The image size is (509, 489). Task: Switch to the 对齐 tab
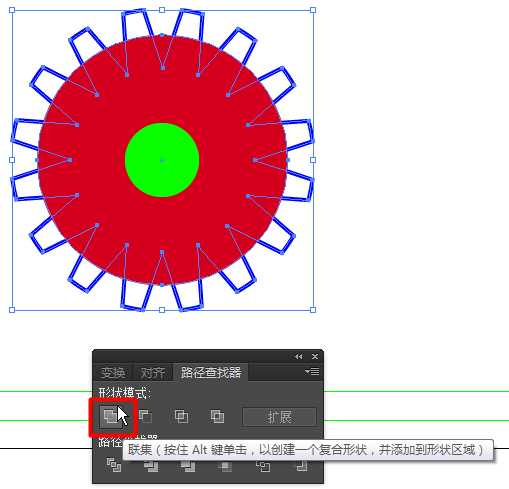coord(153,373)
